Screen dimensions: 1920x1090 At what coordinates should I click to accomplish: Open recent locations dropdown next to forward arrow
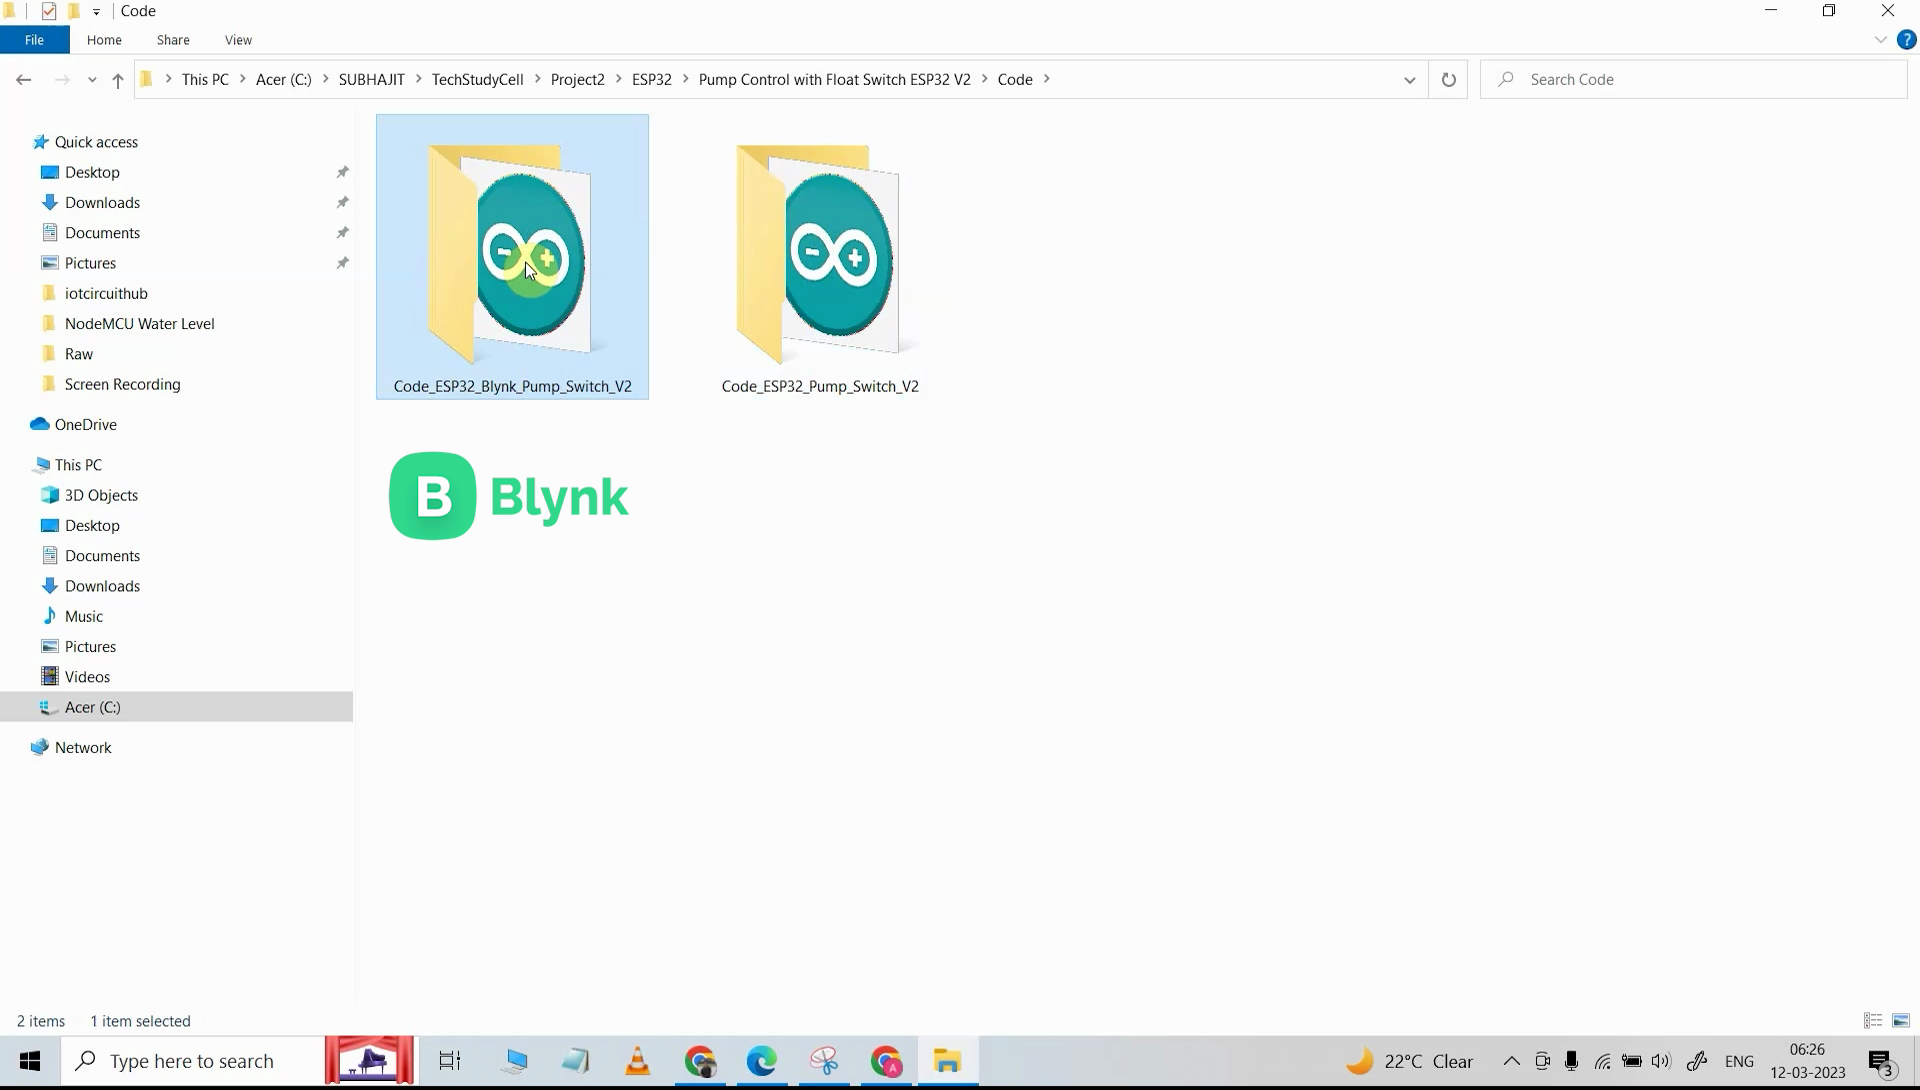point(91,80)
